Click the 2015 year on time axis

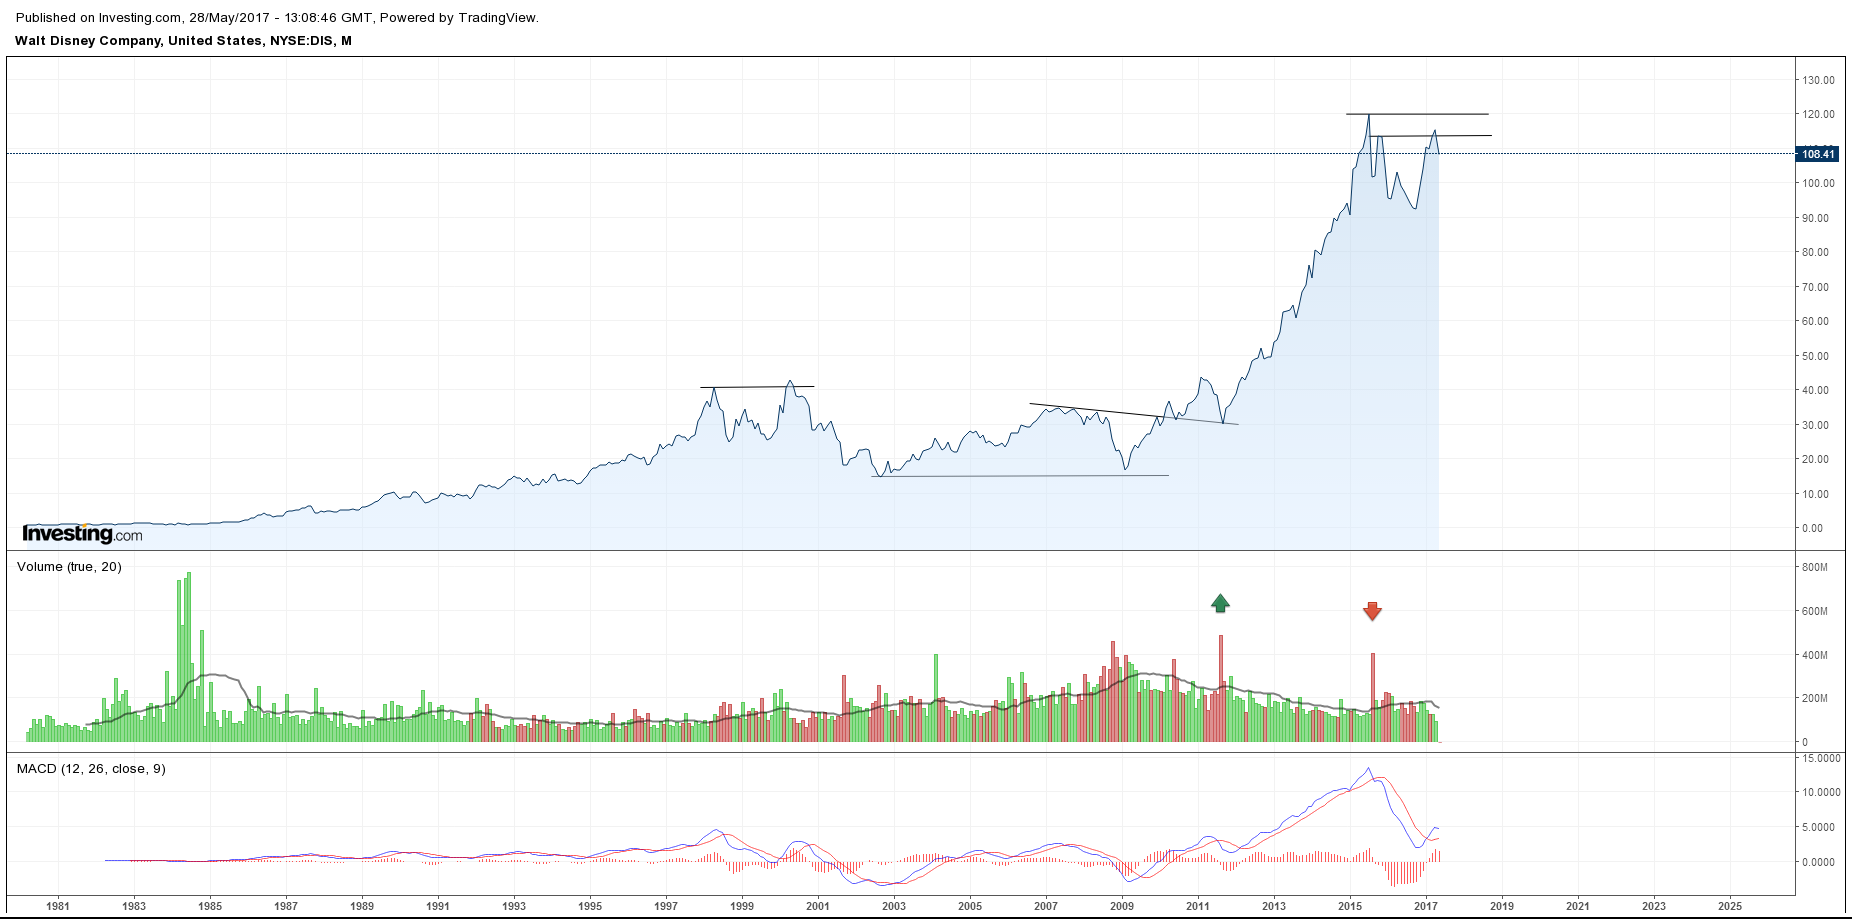point(1350,906)
